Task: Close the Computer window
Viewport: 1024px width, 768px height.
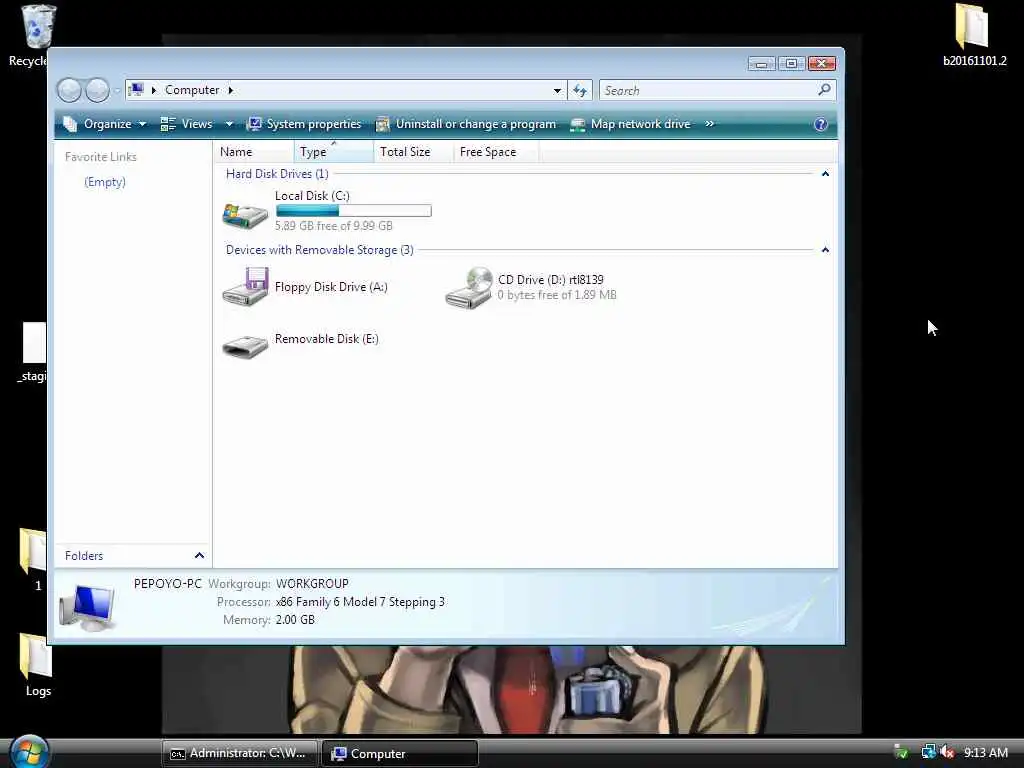Action: [x=822, y=63]
